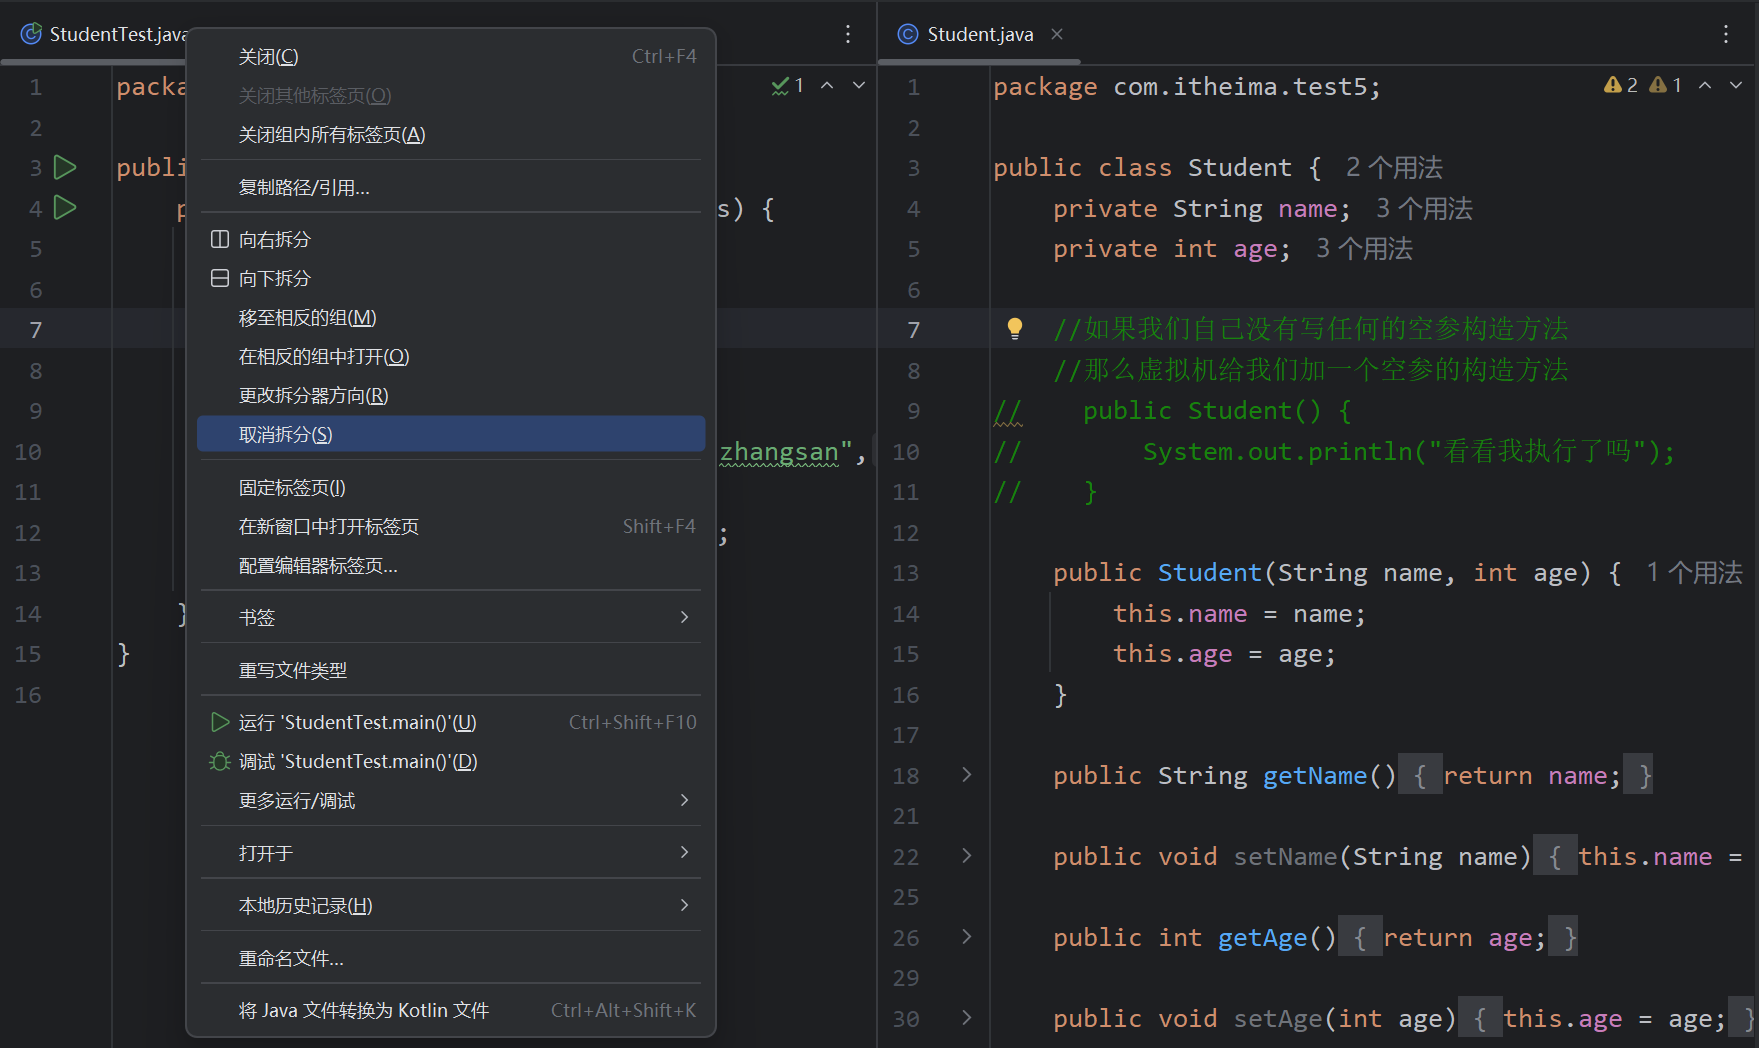Open the 打开于 submenu
The image size is (1759, 1048).
451,853
